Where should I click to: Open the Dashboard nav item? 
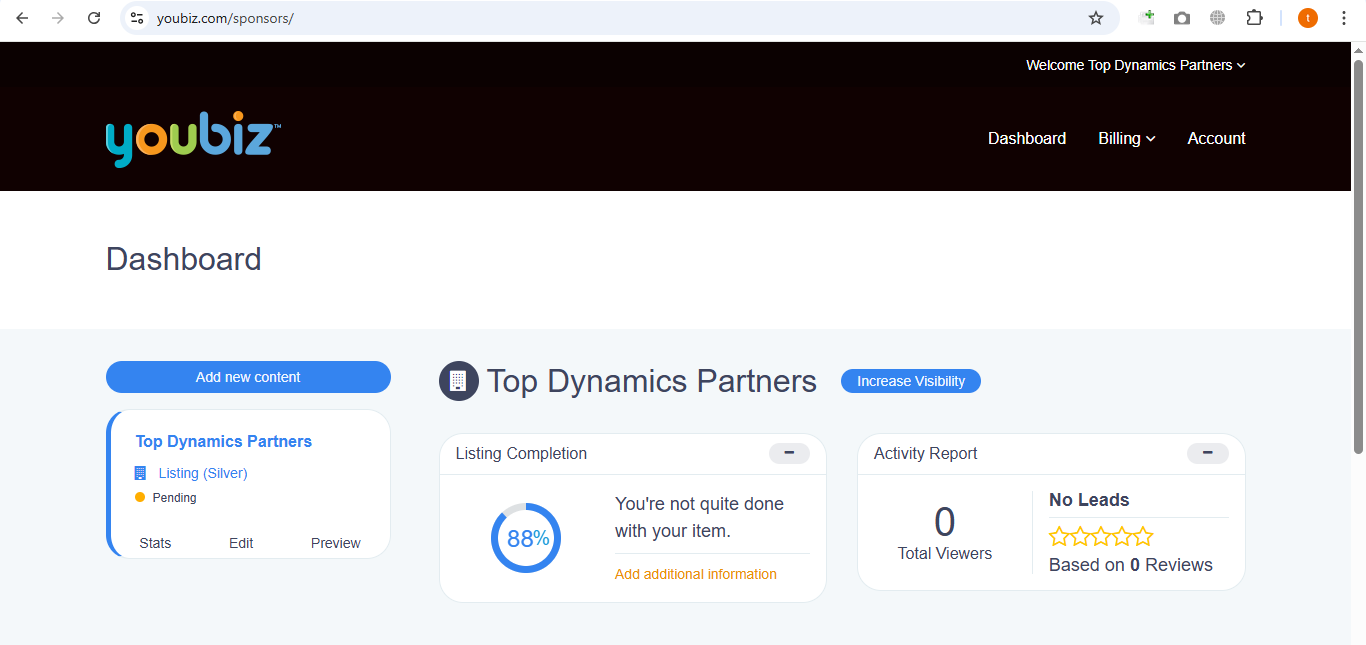point(1027,138)
